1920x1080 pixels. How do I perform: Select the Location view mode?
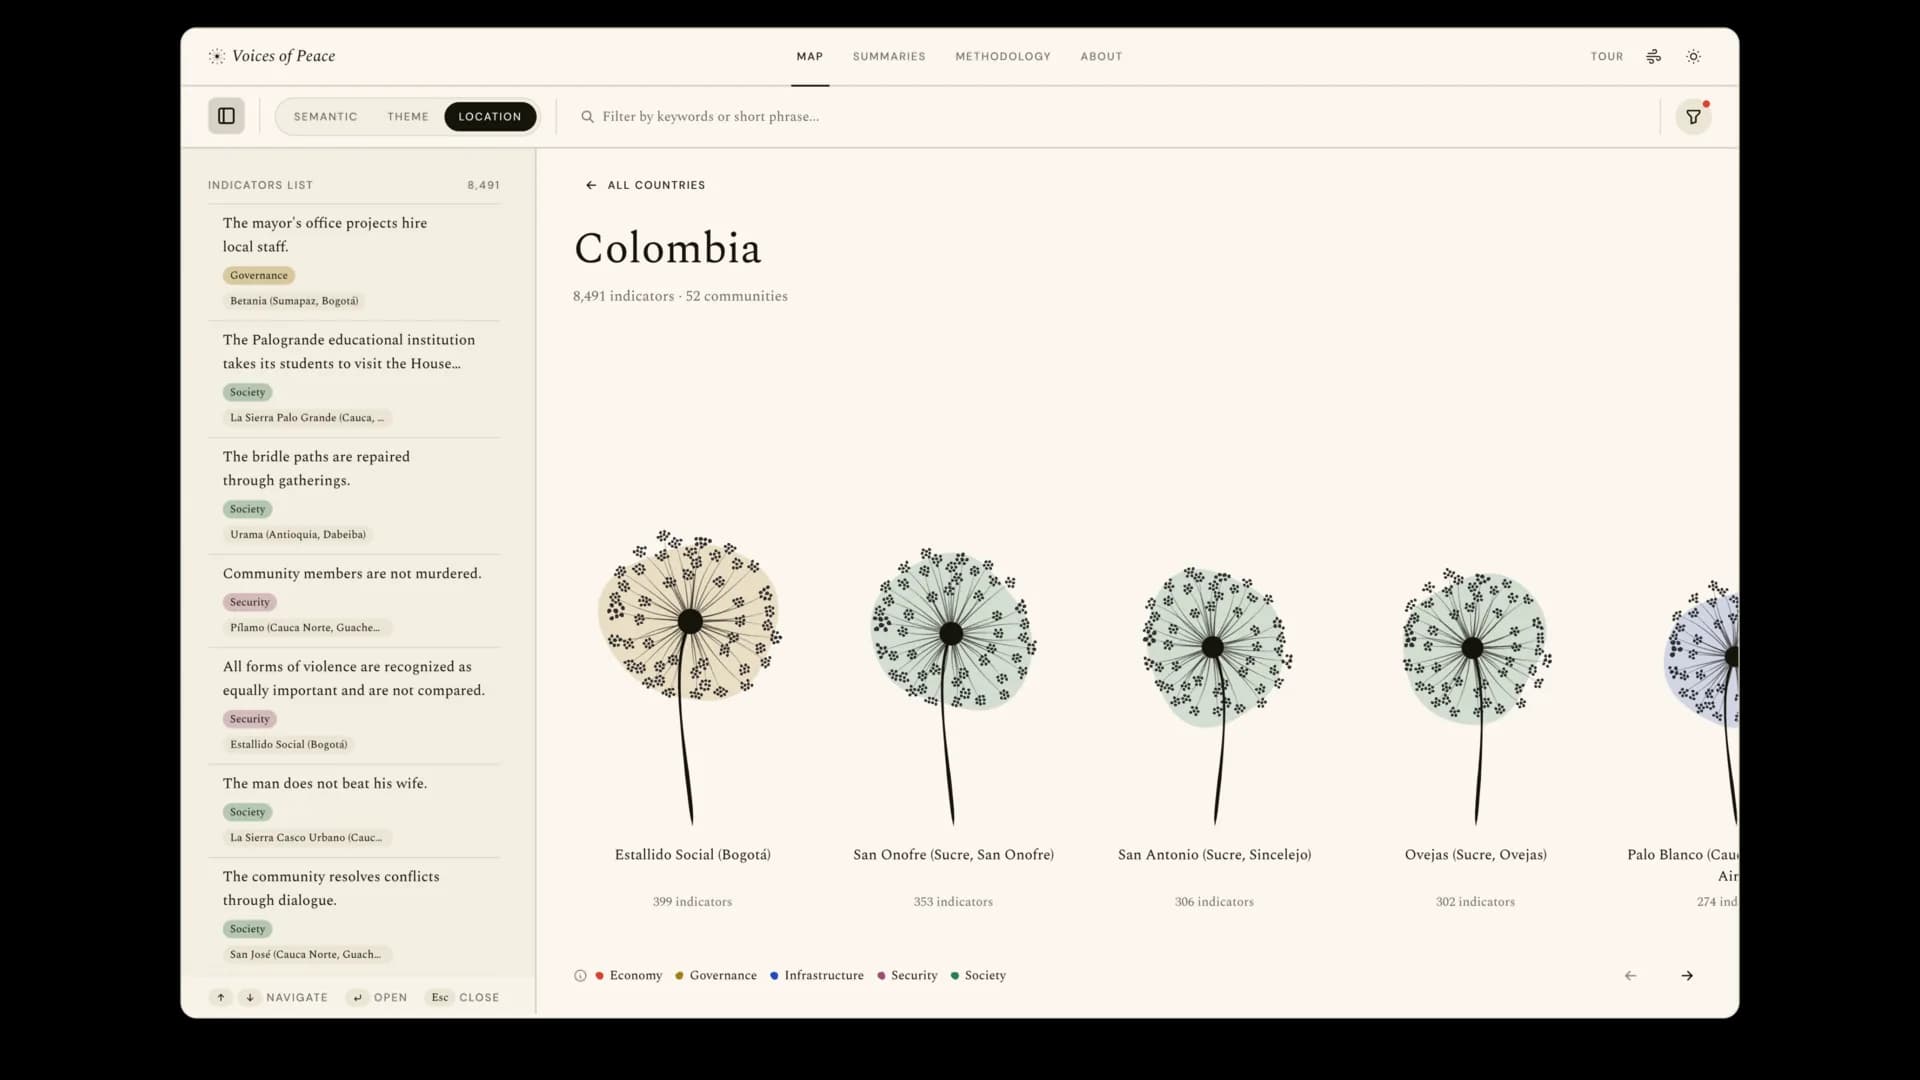click(x=490, y=117)
